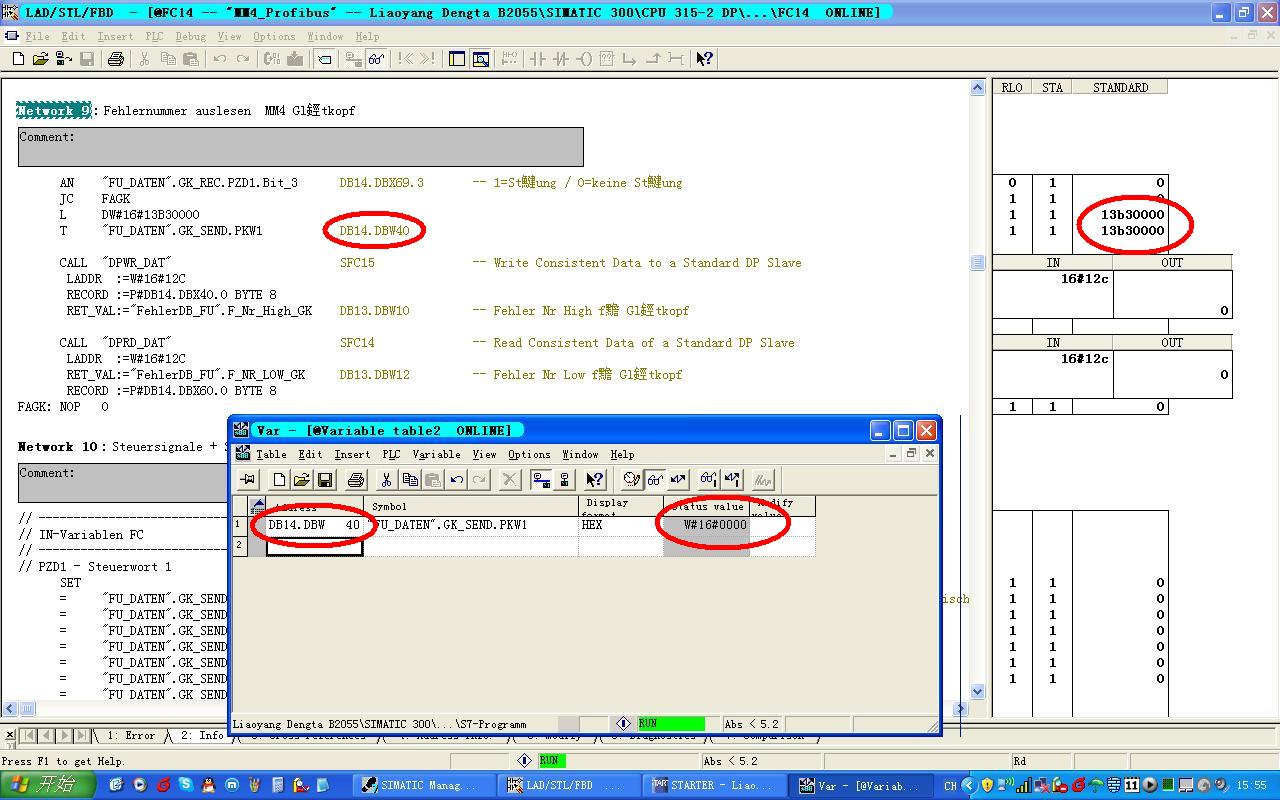
Task: Click Help pointer icon in Var toolbar
Action: tap(595, 480)
